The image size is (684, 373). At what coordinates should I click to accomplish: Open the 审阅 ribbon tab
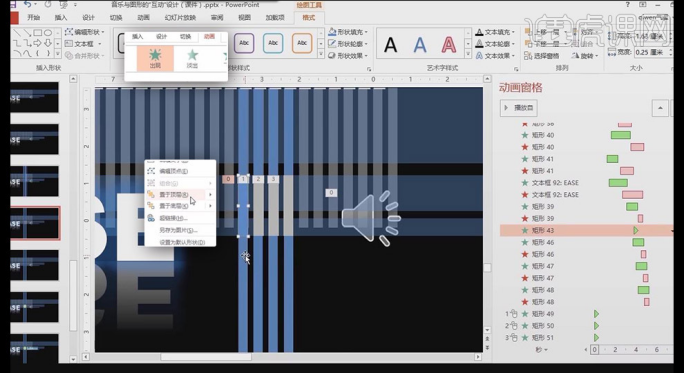pos(217,17)
